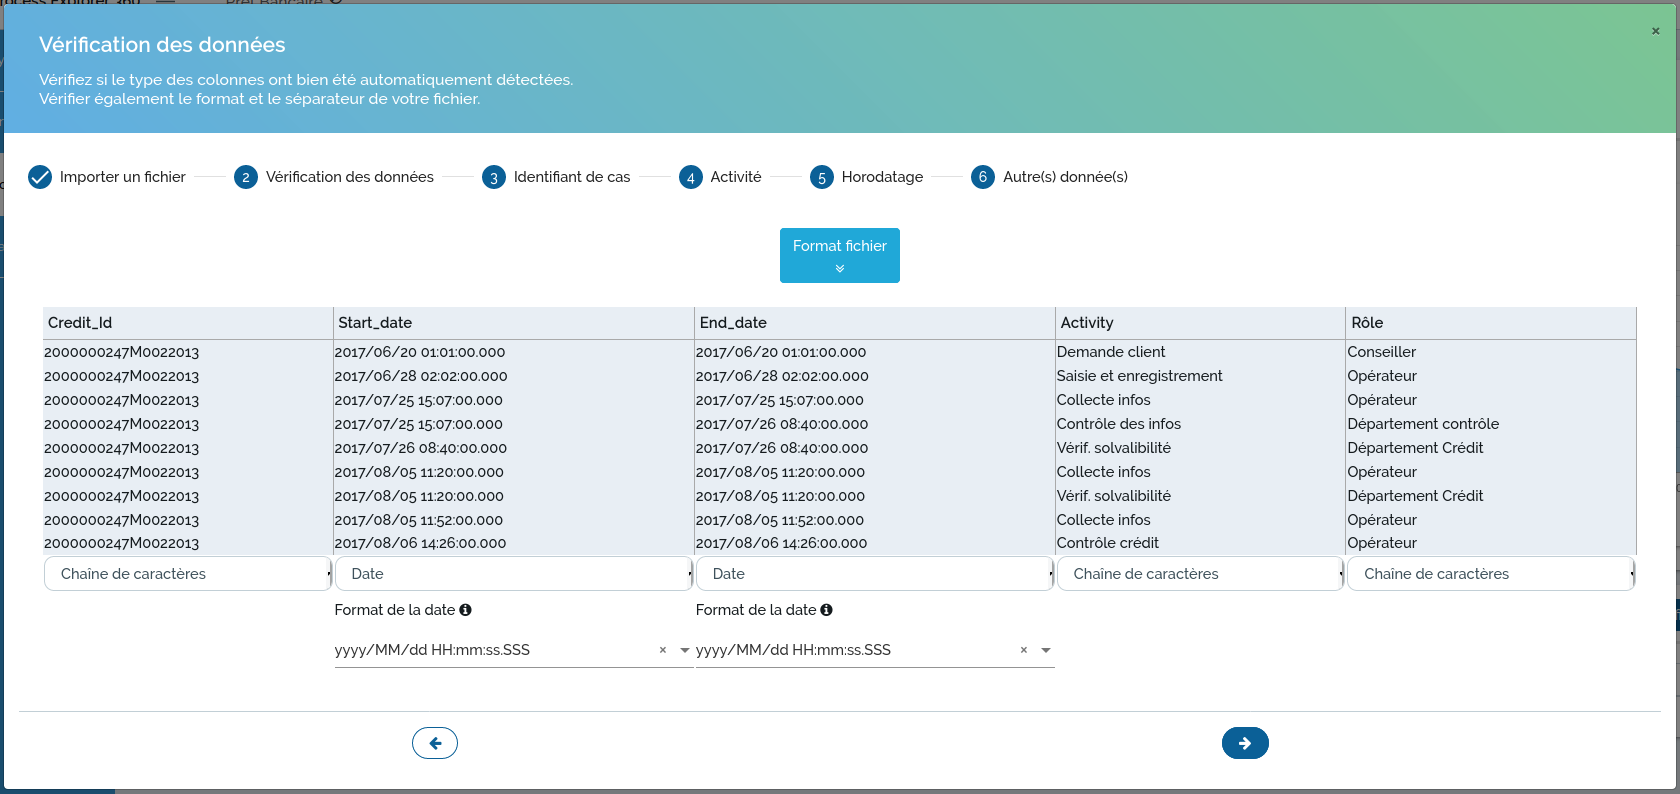The image size is (1680, 794).
Task: Click info icon beside End_date date format
Action: click(826, 610)
